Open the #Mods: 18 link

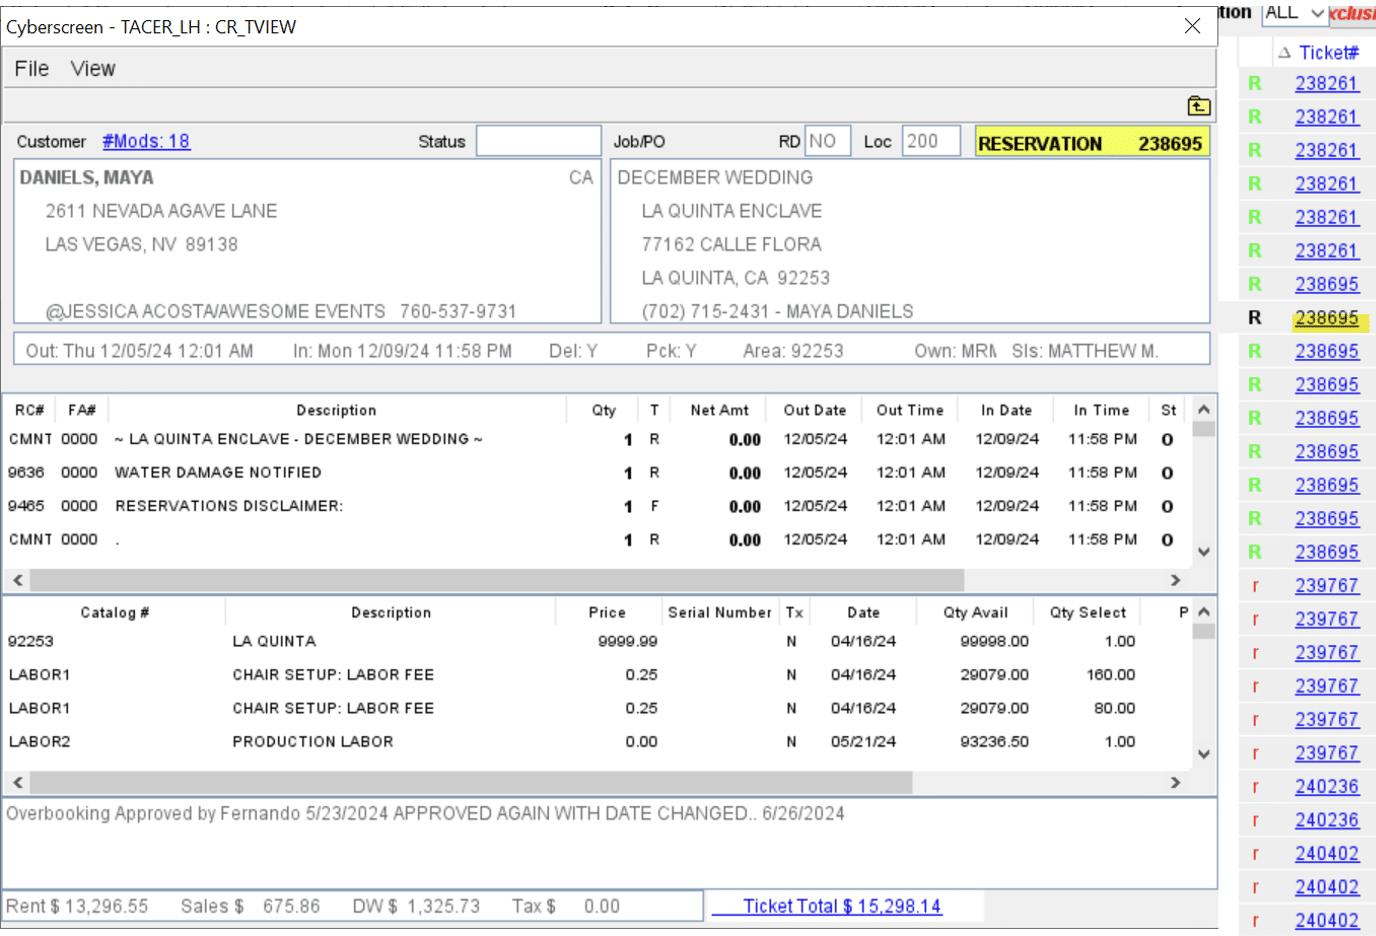[x=146, y=141]
